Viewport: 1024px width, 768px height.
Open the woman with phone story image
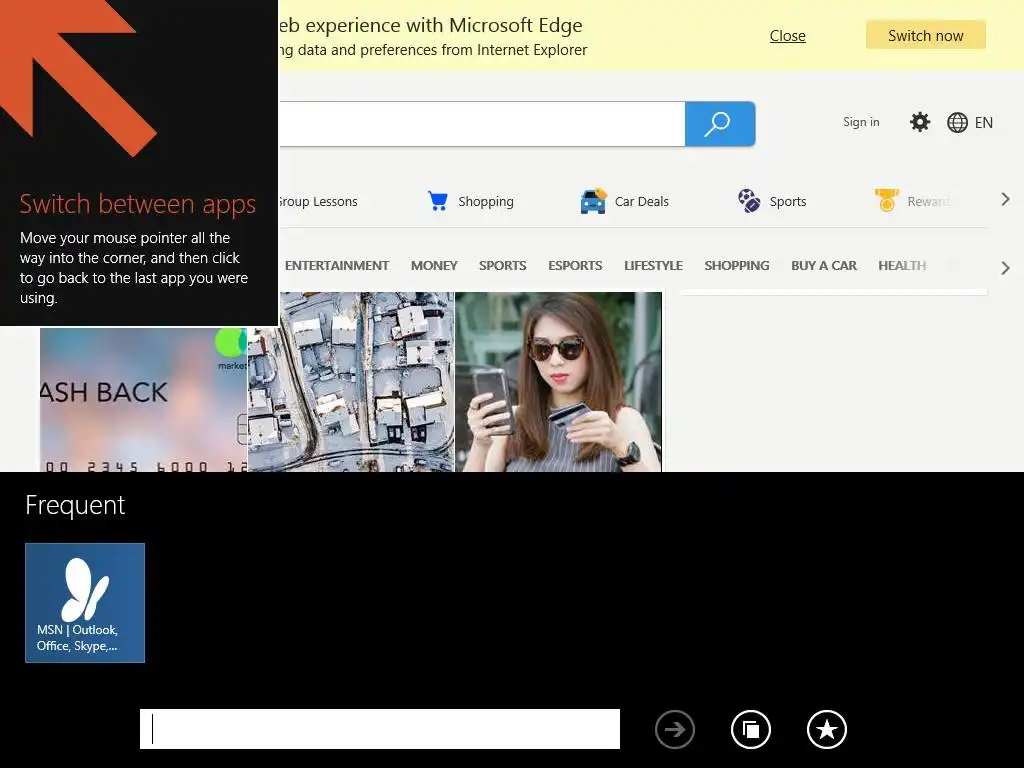(558, 382)
